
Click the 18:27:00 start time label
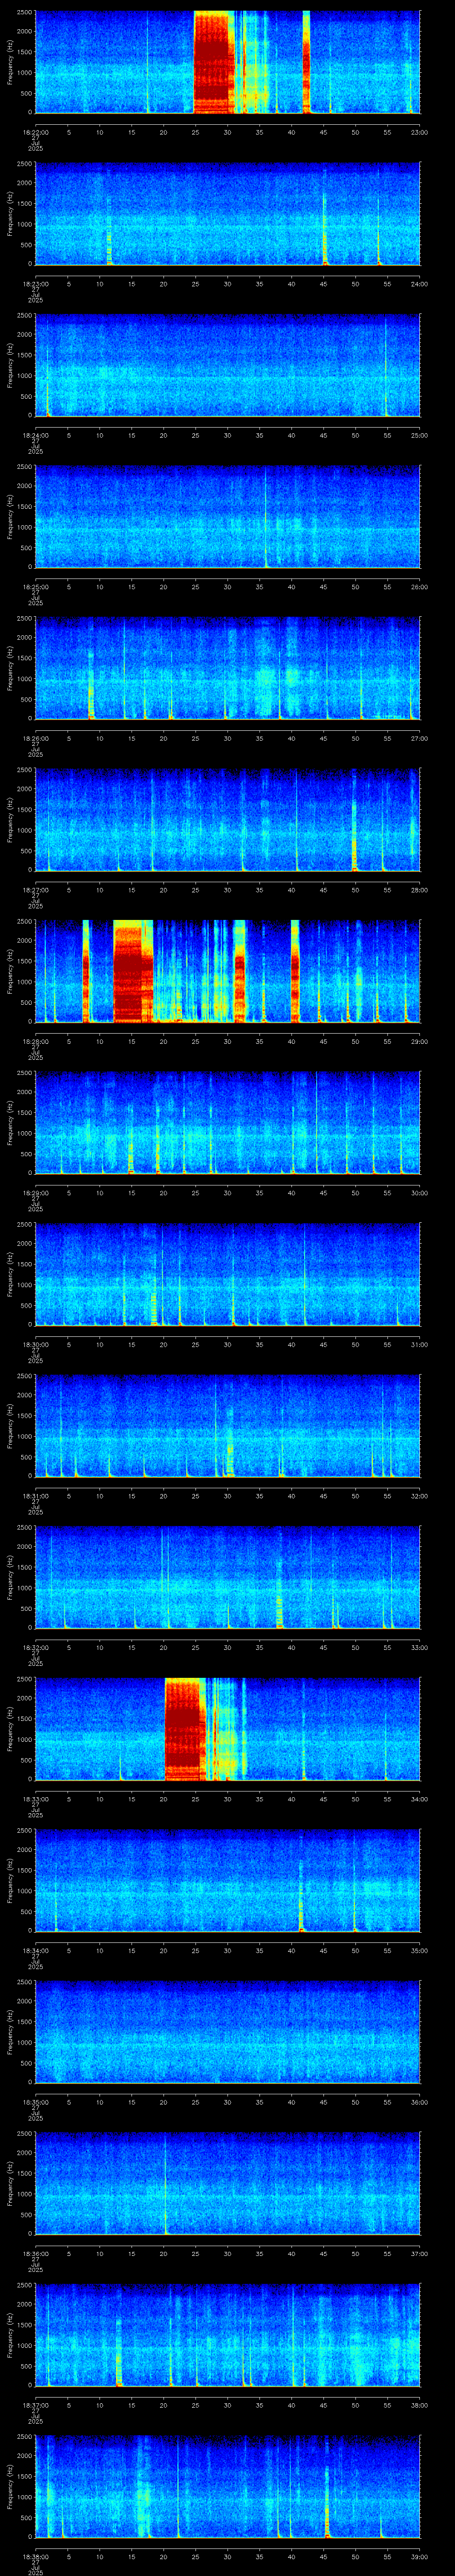click(x=35, y=890)
